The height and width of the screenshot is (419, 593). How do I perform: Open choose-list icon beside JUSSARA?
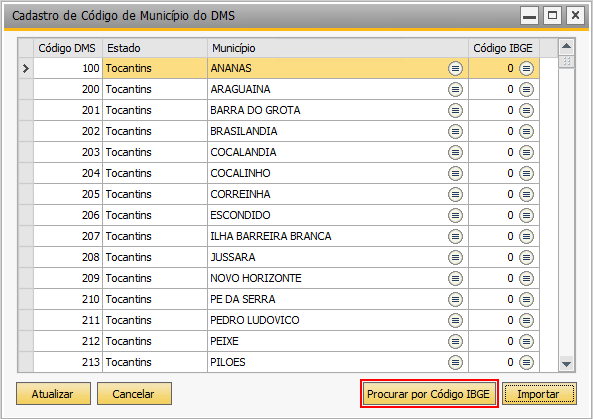click(455, 258)
